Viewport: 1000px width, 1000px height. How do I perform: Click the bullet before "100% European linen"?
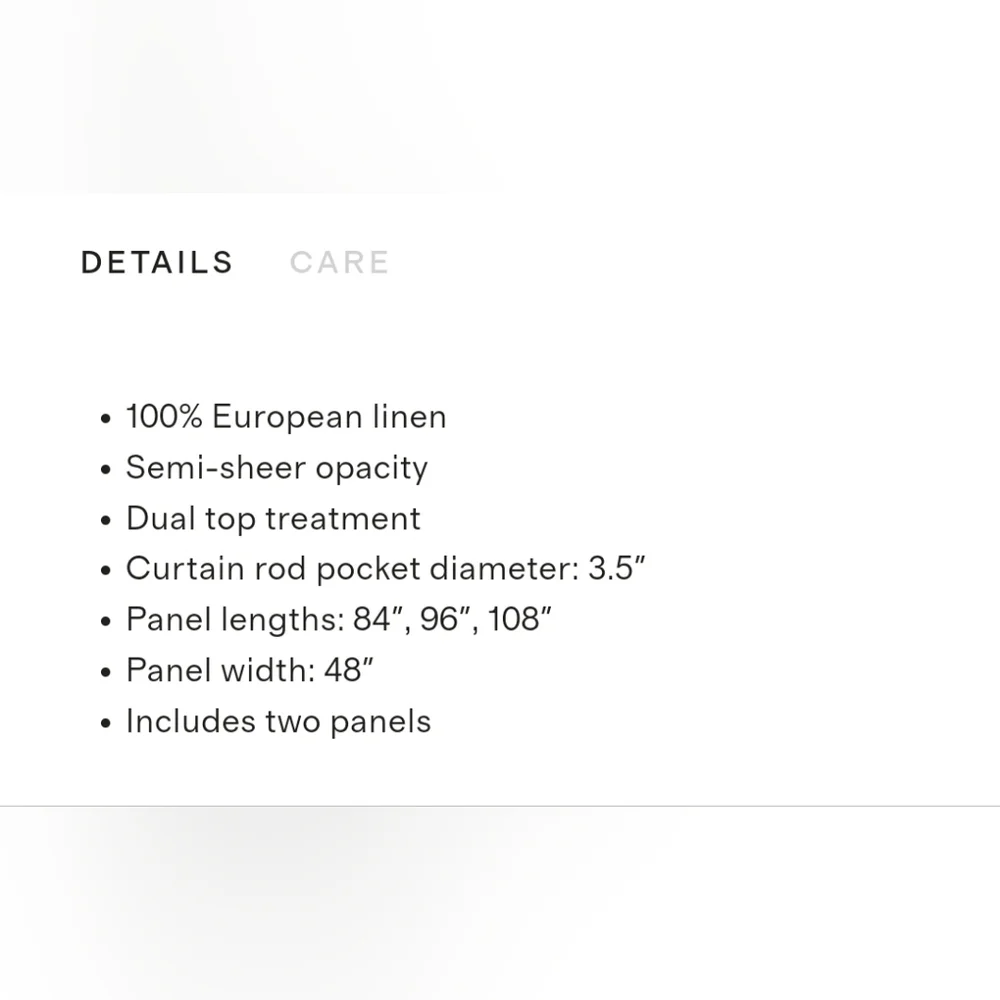pyautogui.click(x=106, y=419)
